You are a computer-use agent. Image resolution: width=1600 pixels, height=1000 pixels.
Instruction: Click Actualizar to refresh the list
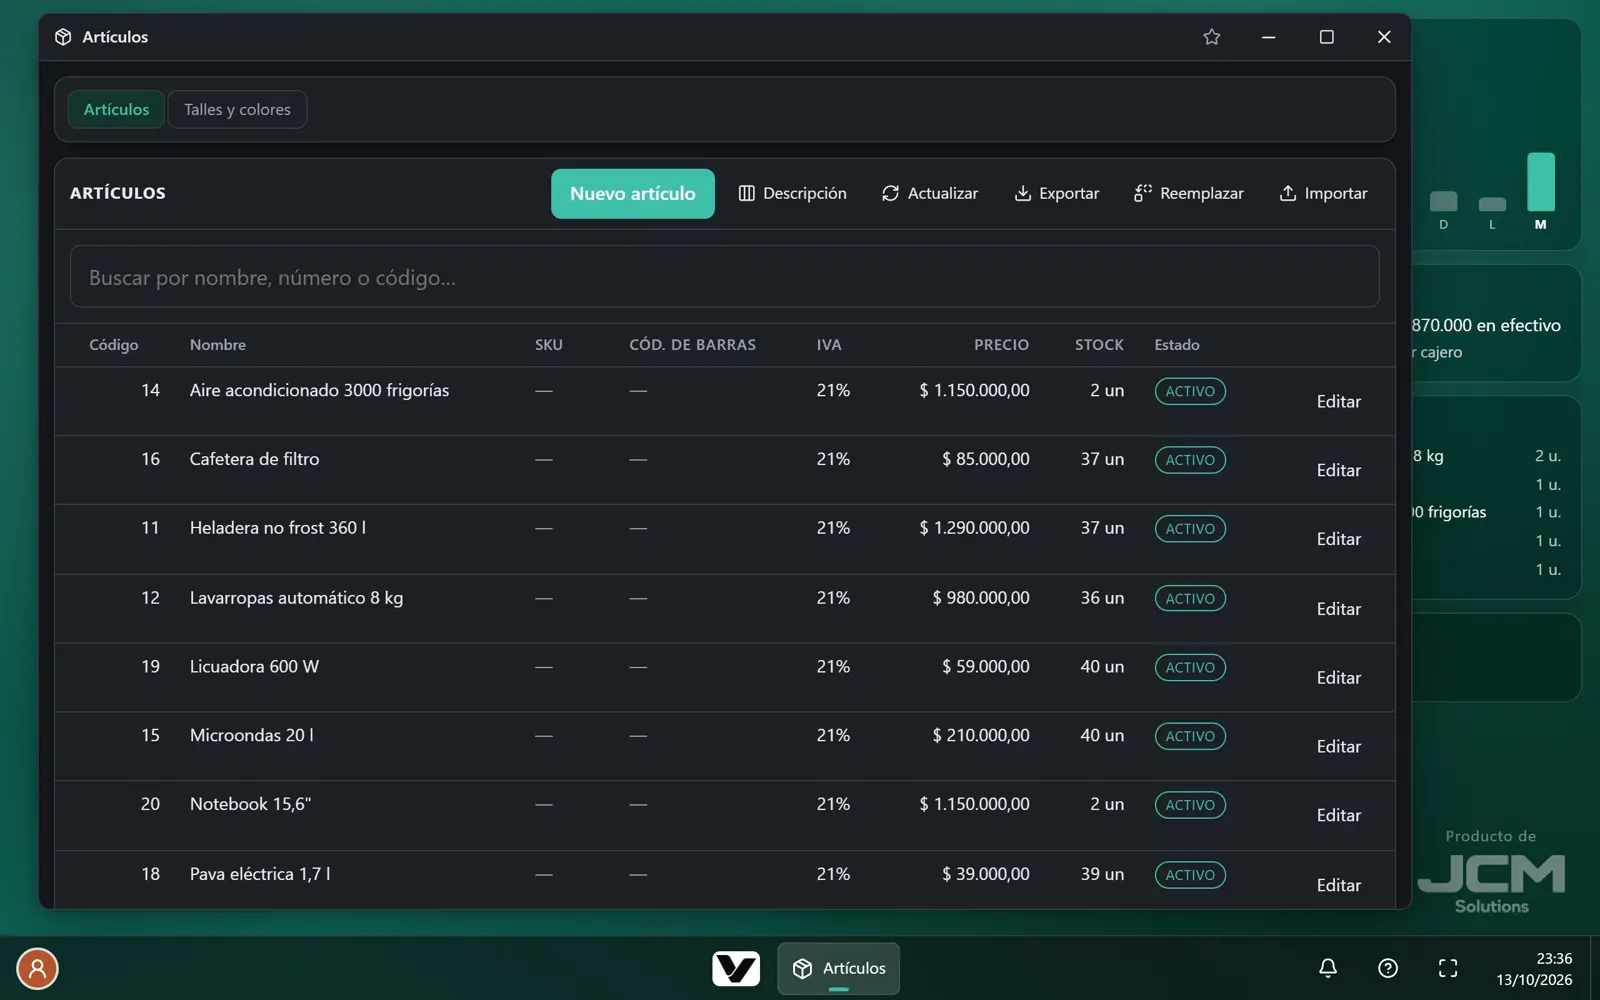click(x=930, y=193)
